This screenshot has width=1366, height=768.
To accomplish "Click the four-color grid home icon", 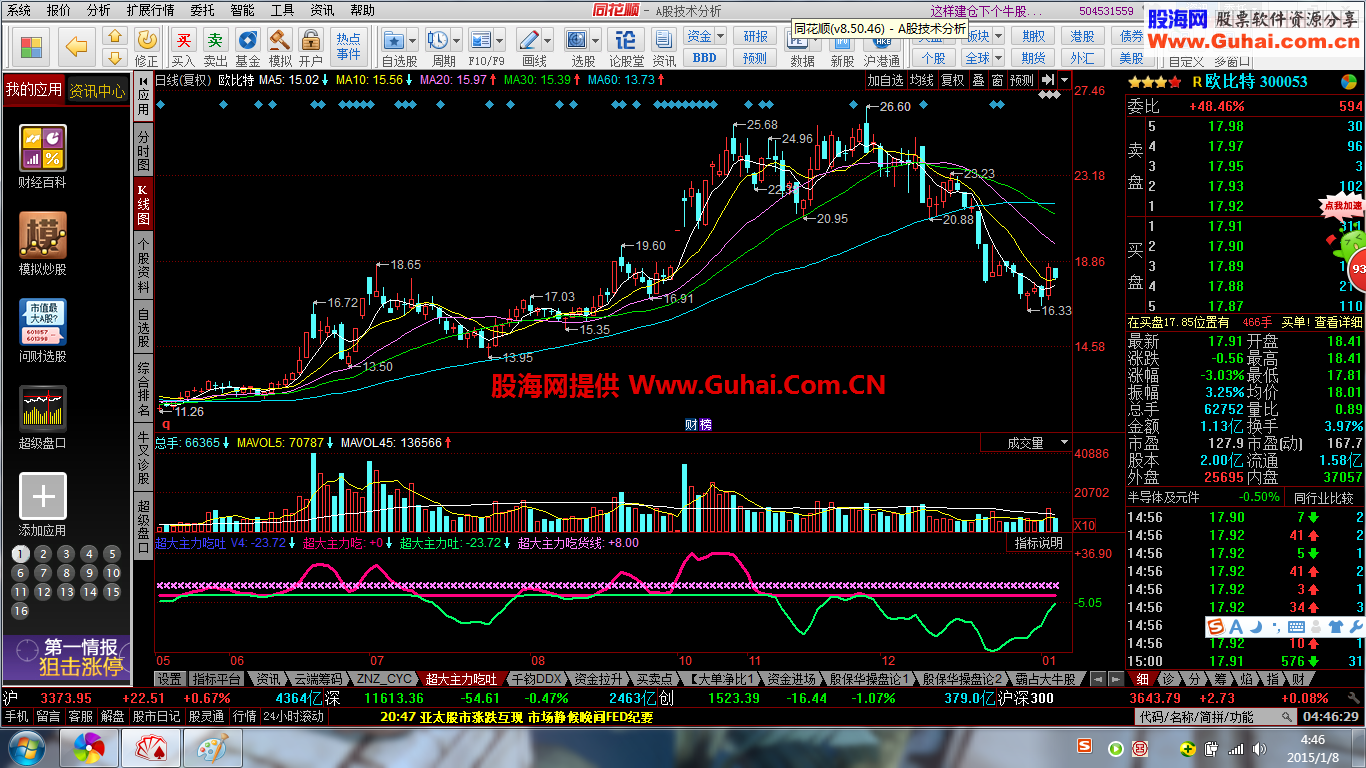I will pyautogui.click(x=32, y=47).
